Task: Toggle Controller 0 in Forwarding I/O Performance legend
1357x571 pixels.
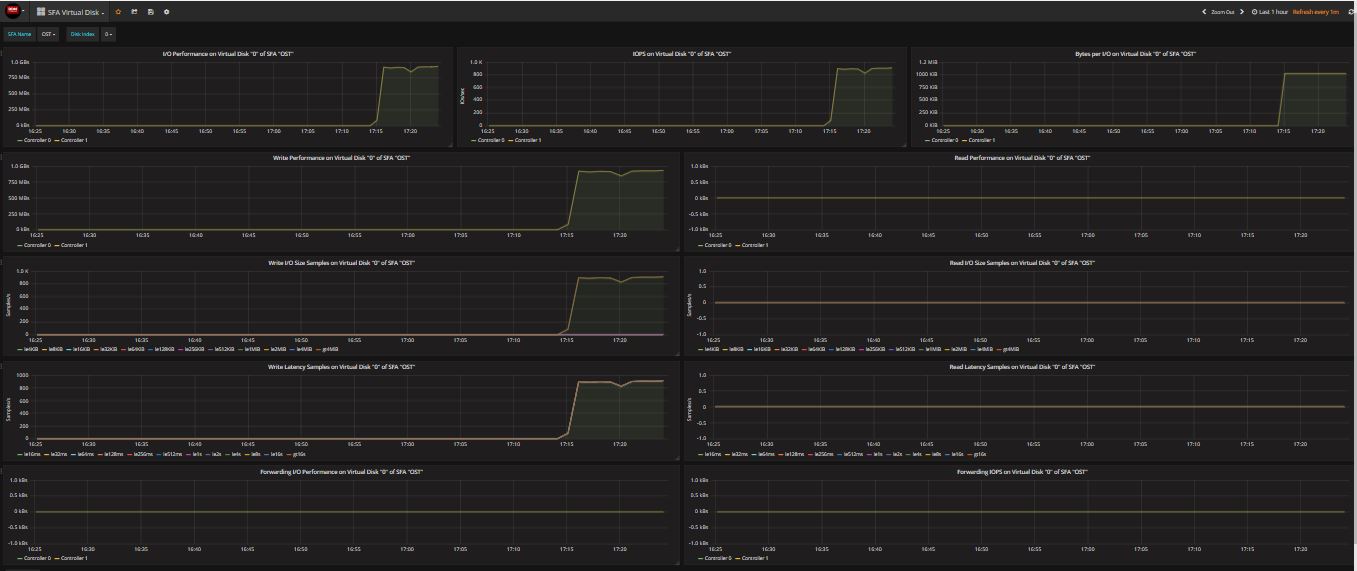Action: point(37,558)
